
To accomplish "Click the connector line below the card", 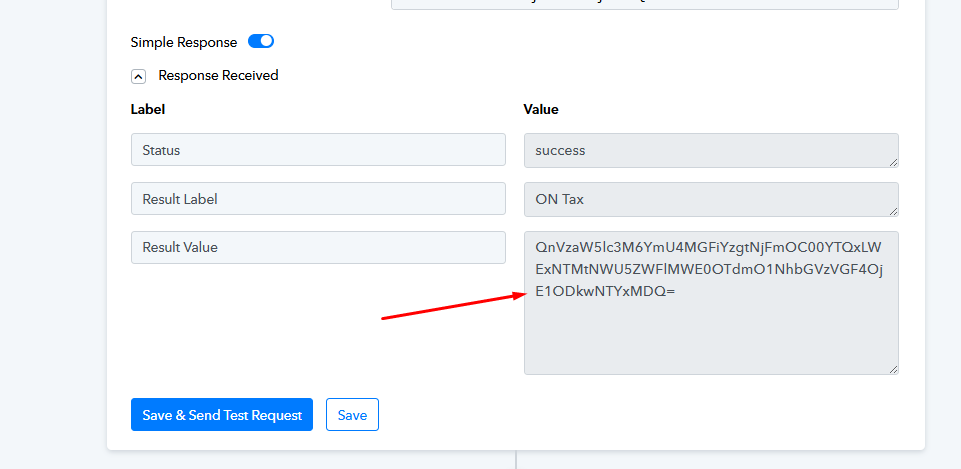I will pos(516,460).
